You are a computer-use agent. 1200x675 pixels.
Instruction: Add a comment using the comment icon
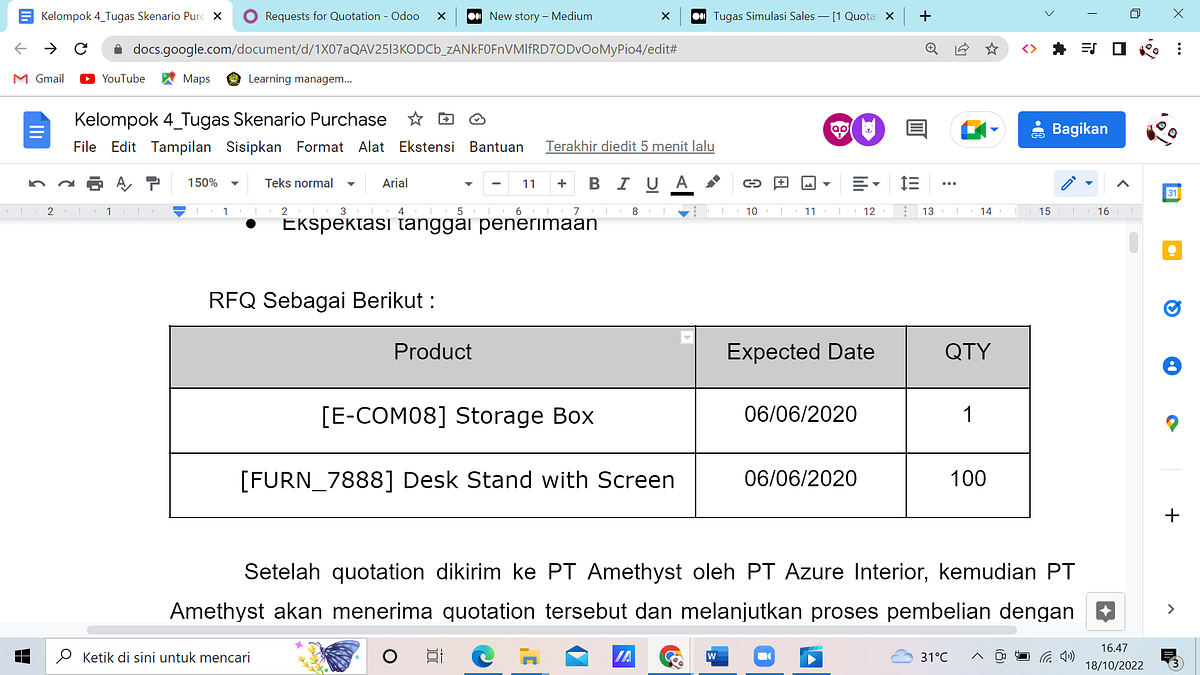[x=781, y=183]
